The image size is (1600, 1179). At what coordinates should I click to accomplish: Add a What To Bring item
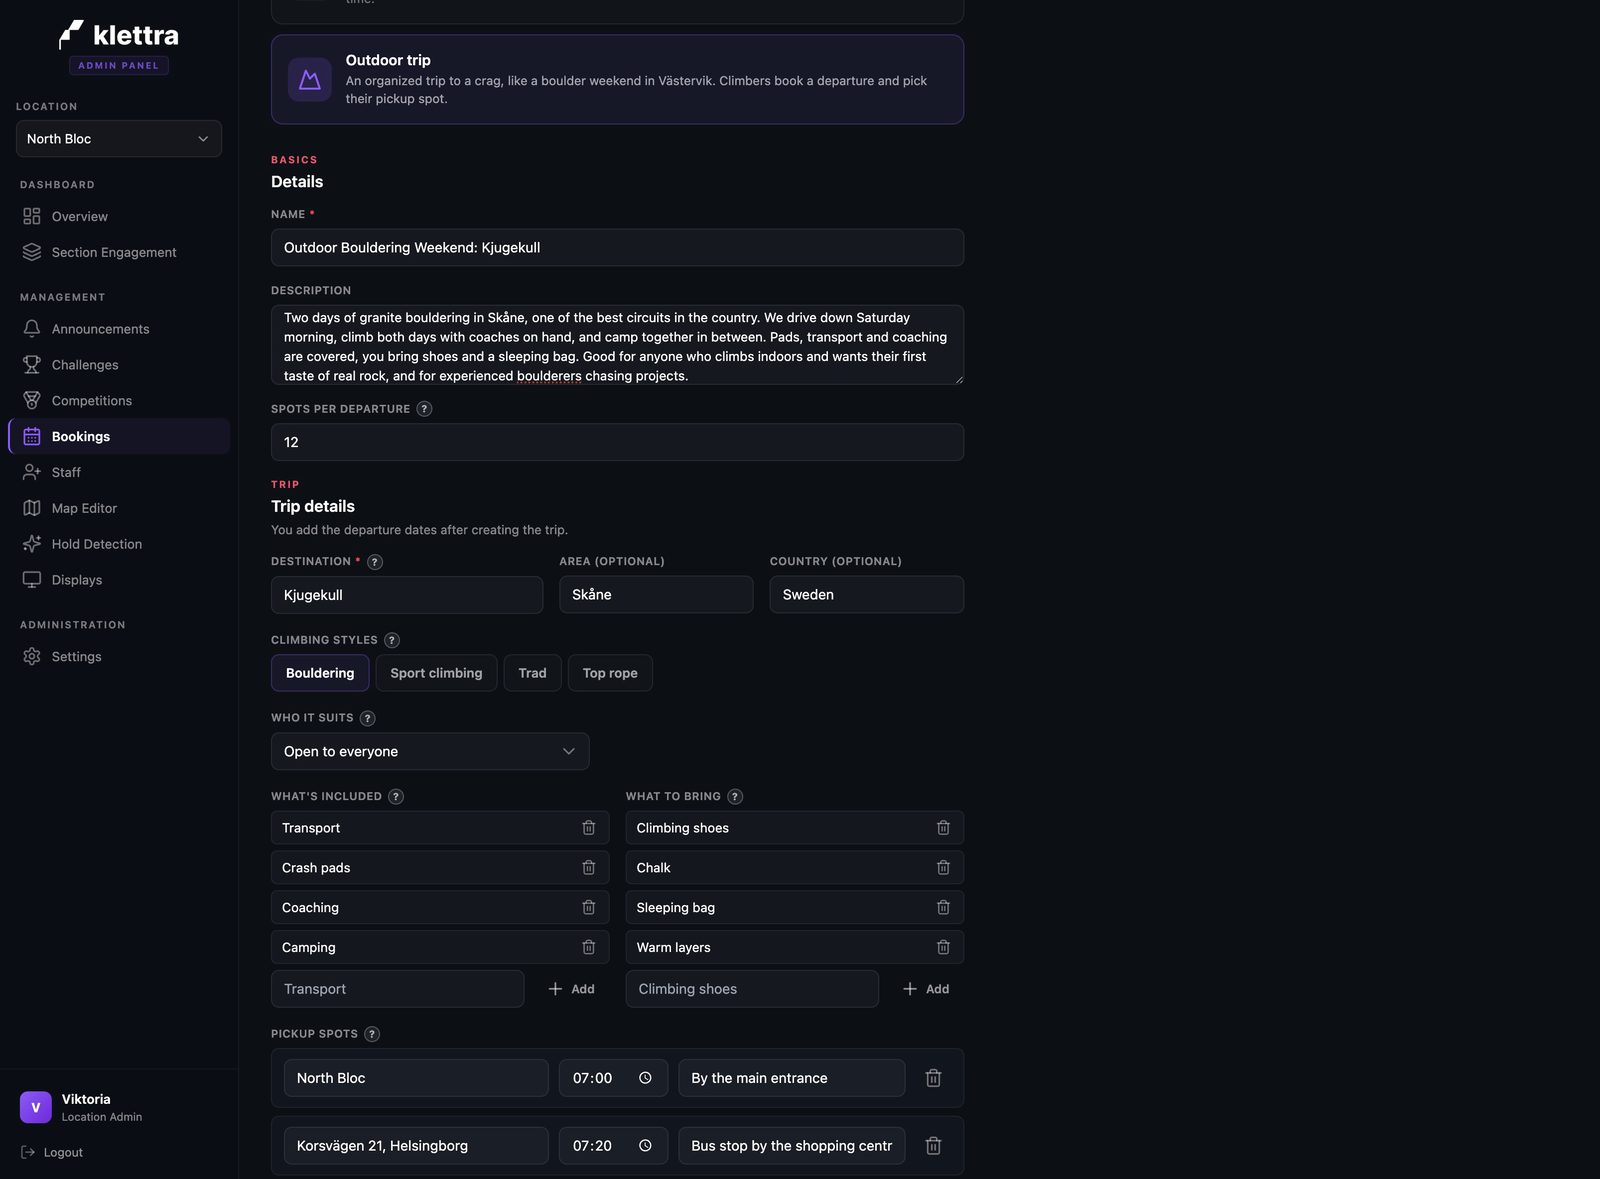(x=926, y=989)
